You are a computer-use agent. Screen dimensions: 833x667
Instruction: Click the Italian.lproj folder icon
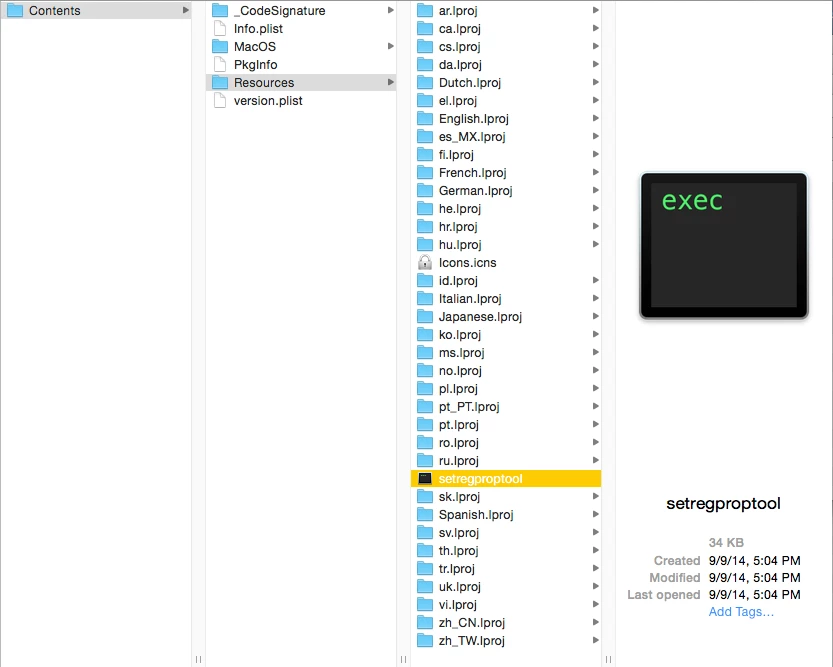pyautogui.click(x=425, y=299)
